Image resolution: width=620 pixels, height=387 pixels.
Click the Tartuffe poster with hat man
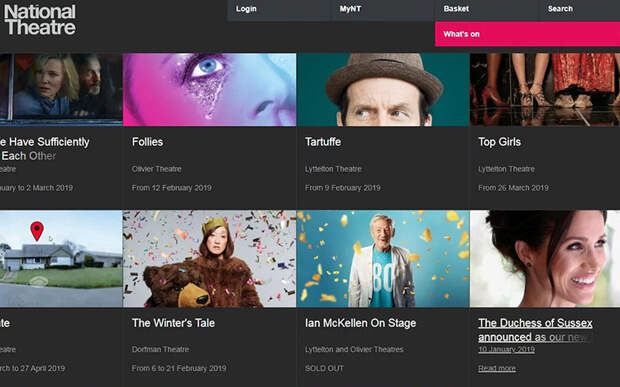point(383,90)
